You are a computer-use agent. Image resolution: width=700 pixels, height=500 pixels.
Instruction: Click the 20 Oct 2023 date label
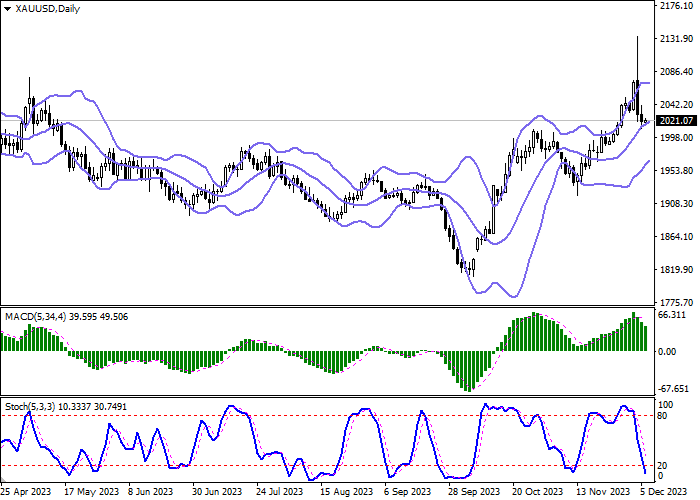pos(538,492)
